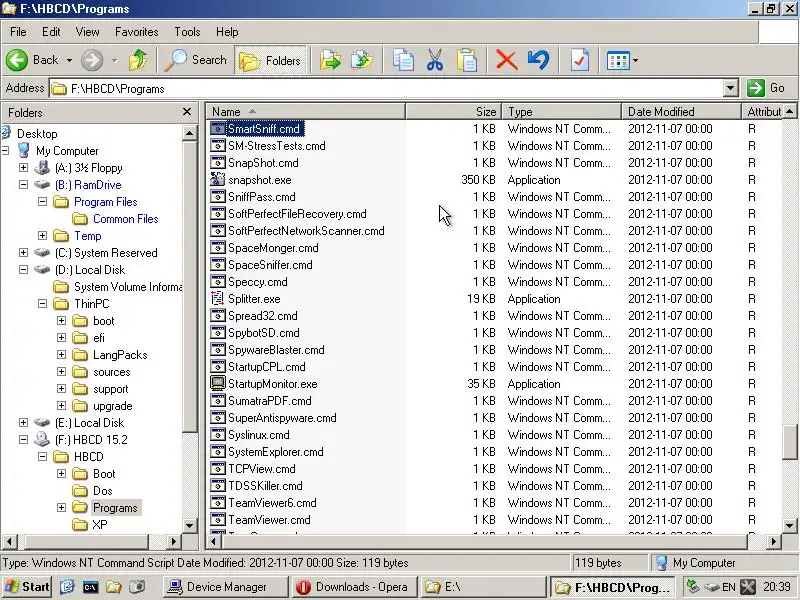Click the Copy toolbar icon
This screenshot has height=600, width=800.
[403, 60]
